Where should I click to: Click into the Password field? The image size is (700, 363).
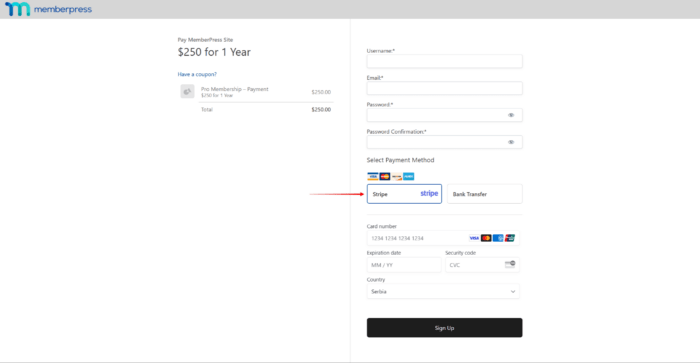point(444,115)
